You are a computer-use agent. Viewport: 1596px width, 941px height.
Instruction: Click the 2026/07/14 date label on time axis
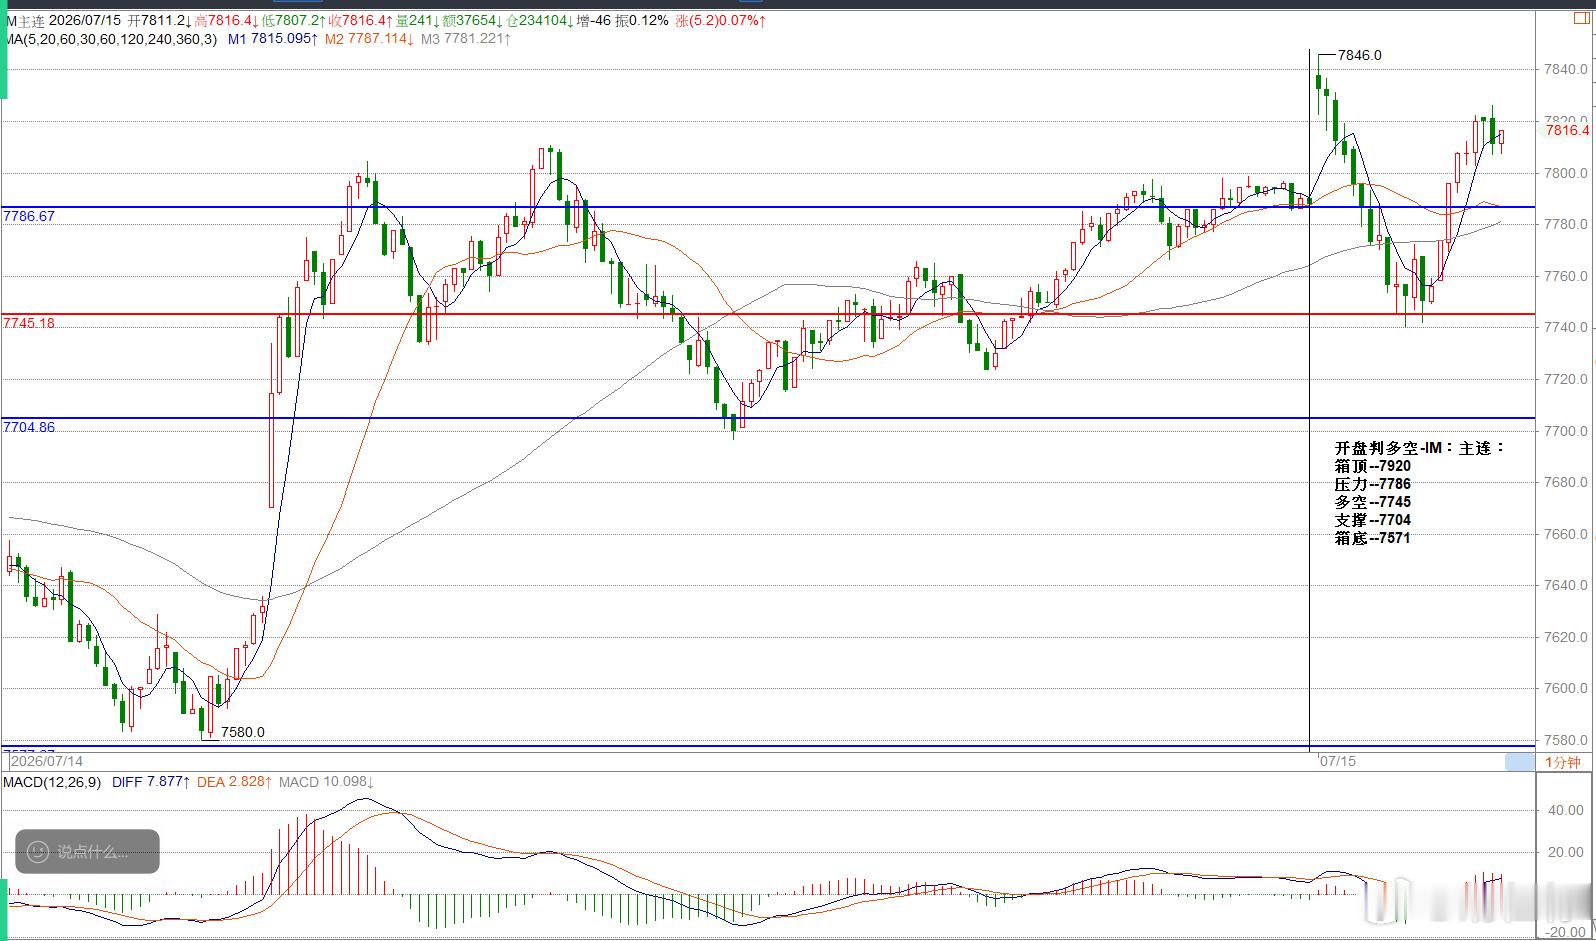[x=47, y=761]
